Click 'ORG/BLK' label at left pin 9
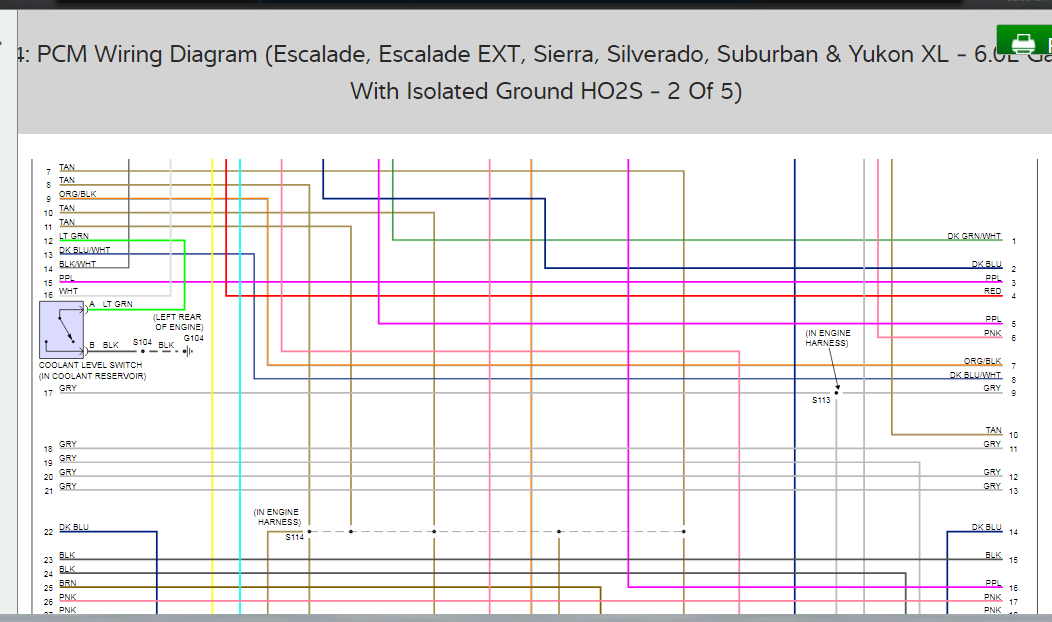This screenshot has height=622, width=1052. 78,194
